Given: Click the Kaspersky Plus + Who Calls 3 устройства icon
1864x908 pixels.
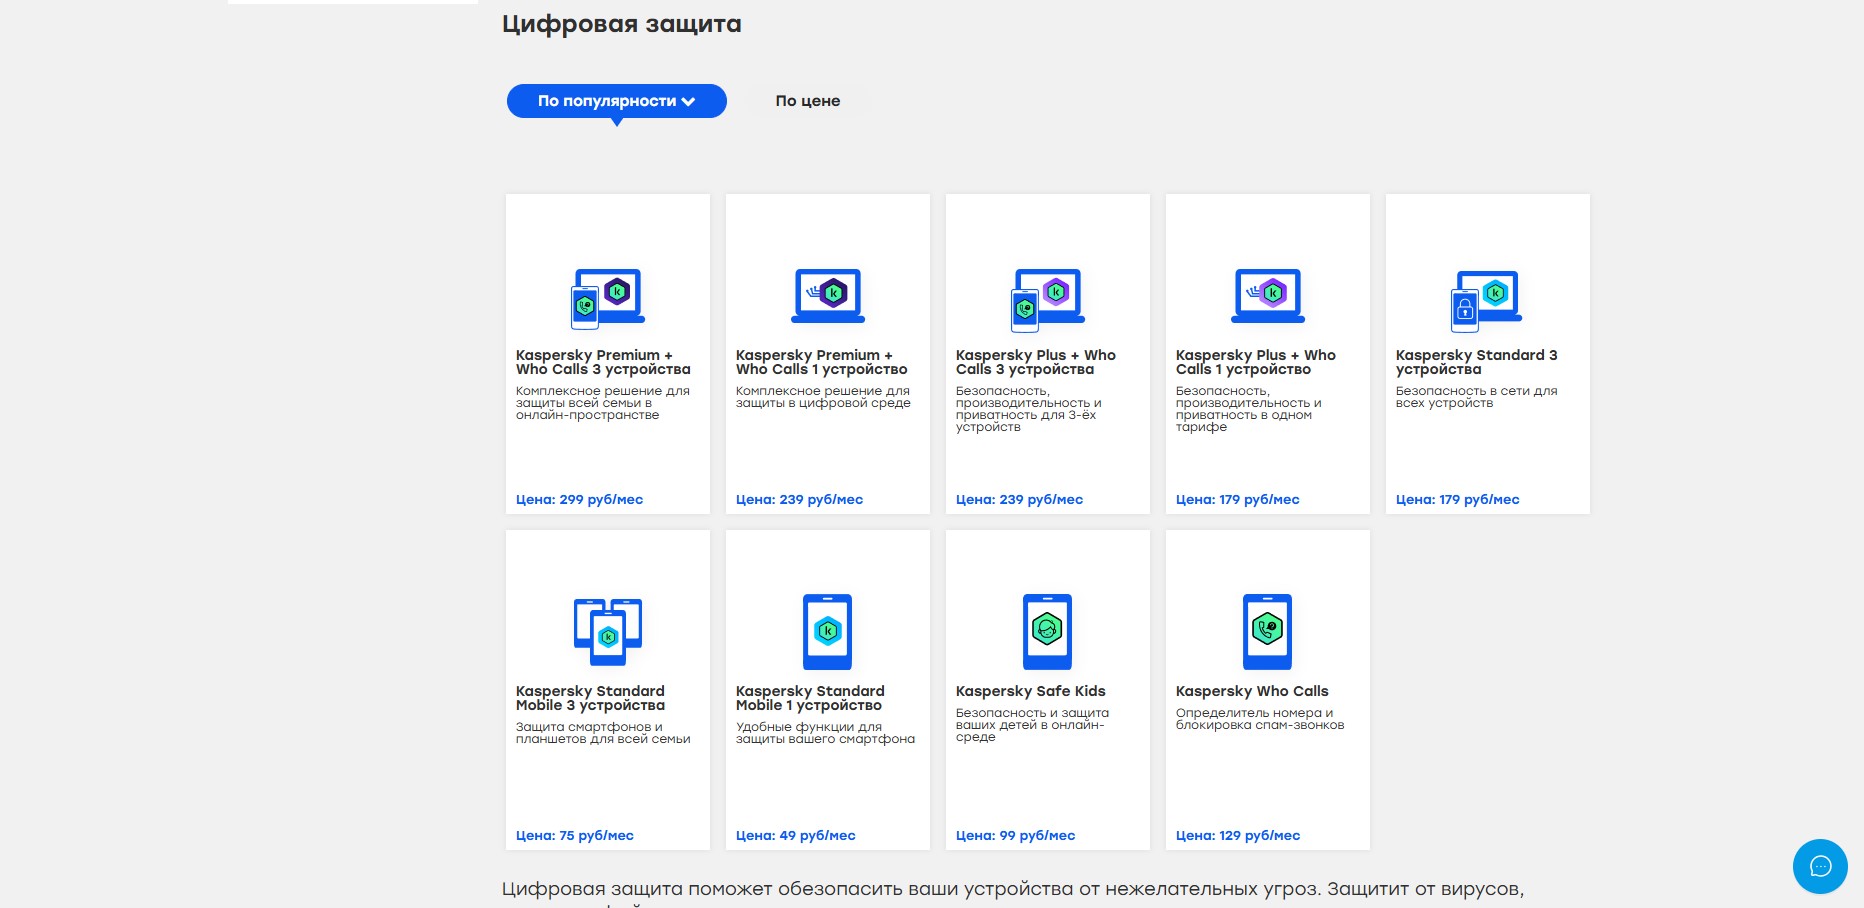Looking at the screenshot, I should (x=1048, y=299).
